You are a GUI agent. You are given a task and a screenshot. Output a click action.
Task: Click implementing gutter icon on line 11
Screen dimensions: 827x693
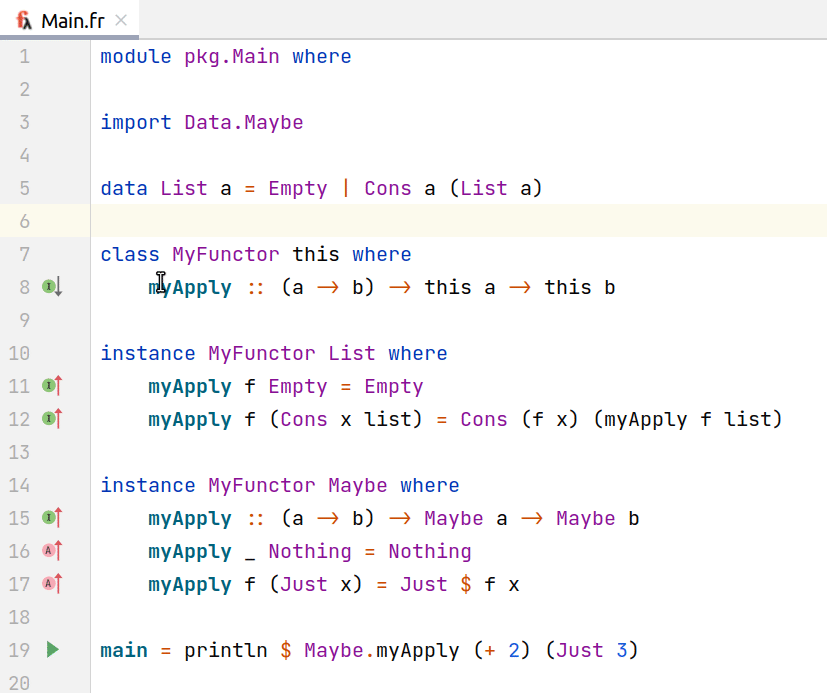(52, 386)
